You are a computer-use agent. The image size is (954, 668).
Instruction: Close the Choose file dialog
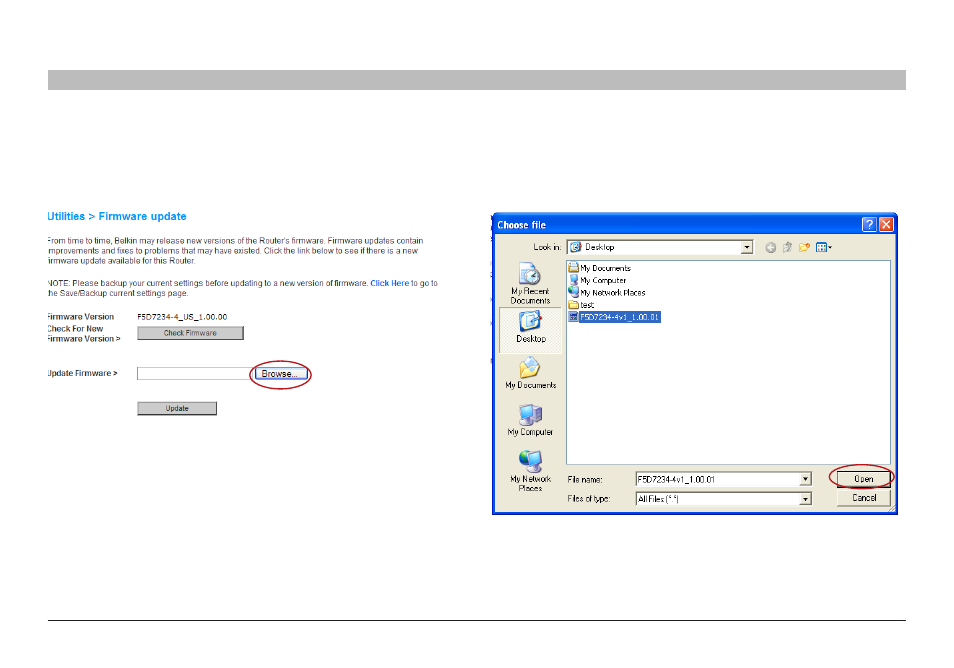coord(886,224)
